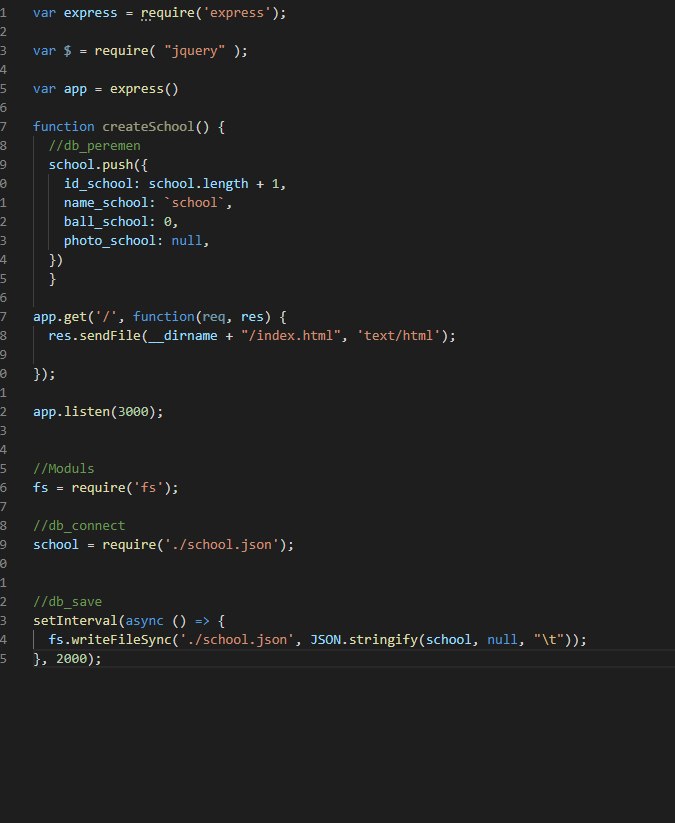Screen dimensions: 675x823
Task: Click the //db_peremen comment
Action: [94, 145]
